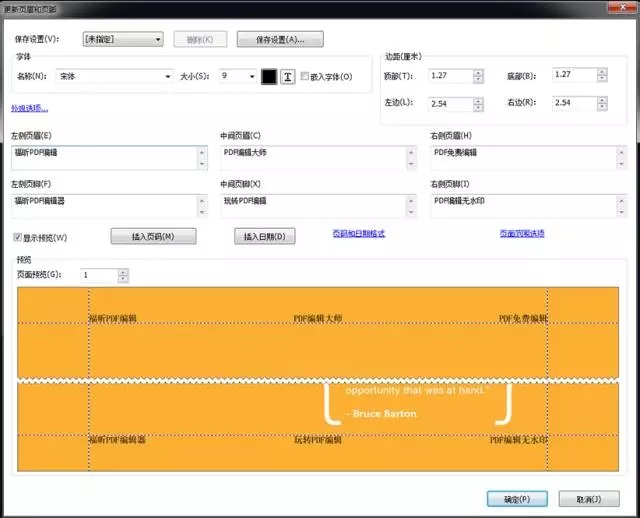Viewport: 640px width, 518px height.
Task: Close the dialog window
Action: click(x=622, y=7)
